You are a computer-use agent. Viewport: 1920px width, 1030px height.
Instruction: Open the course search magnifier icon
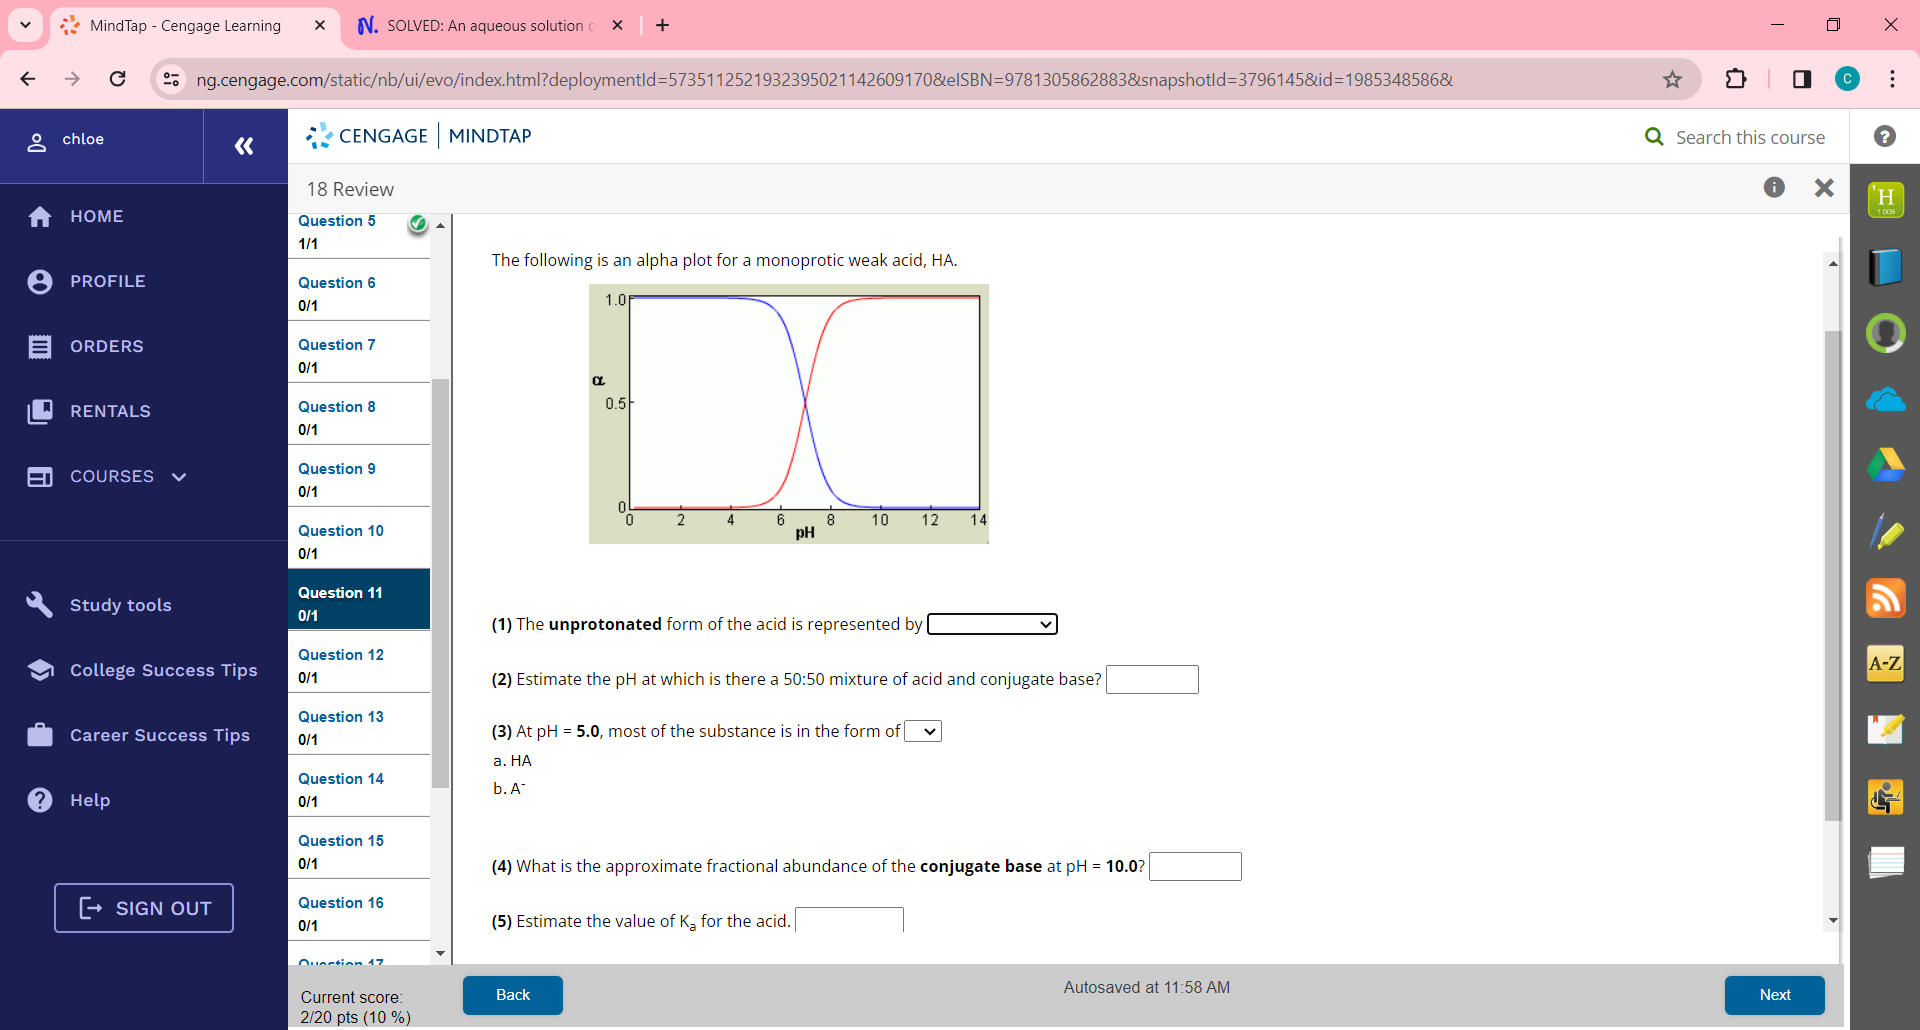pyautogui.click(x=1654, y=137)
